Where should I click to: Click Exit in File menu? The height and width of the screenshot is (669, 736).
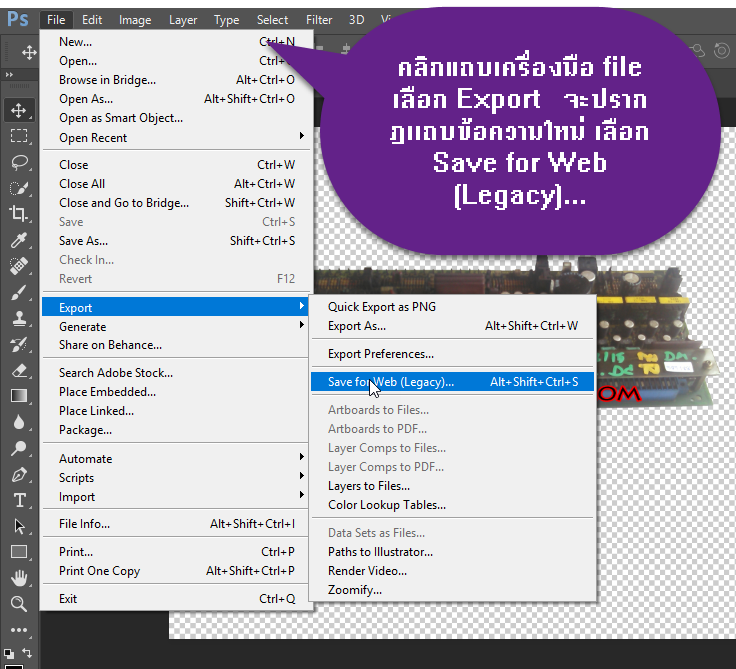[x=177, y=599]
